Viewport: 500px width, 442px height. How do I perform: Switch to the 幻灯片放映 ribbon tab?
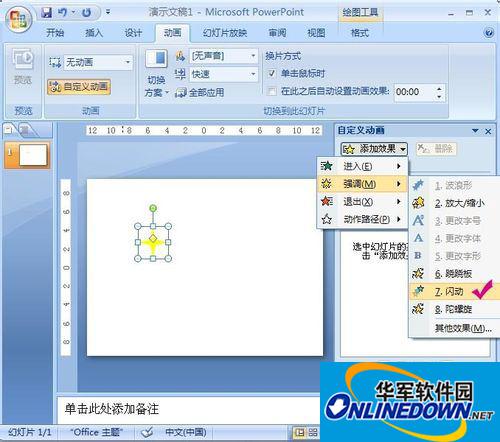click(x=225, y=33)
